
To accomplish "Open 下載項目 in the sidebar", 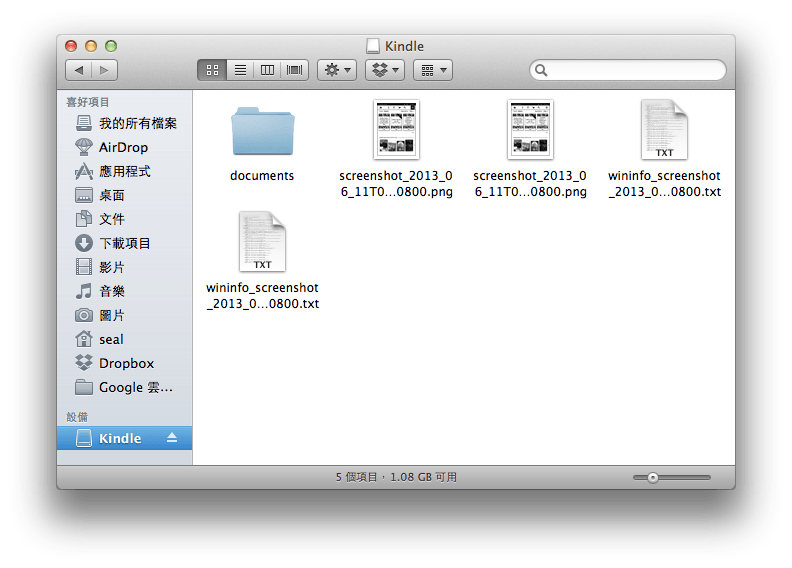I will click(x=125, y=243).
